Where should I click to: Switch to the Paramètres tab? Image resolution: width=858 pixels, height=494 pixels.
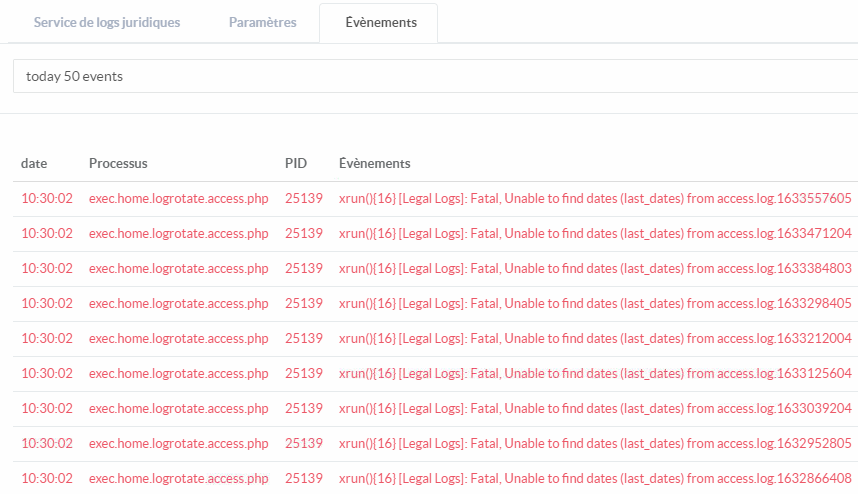coord(262,23)
